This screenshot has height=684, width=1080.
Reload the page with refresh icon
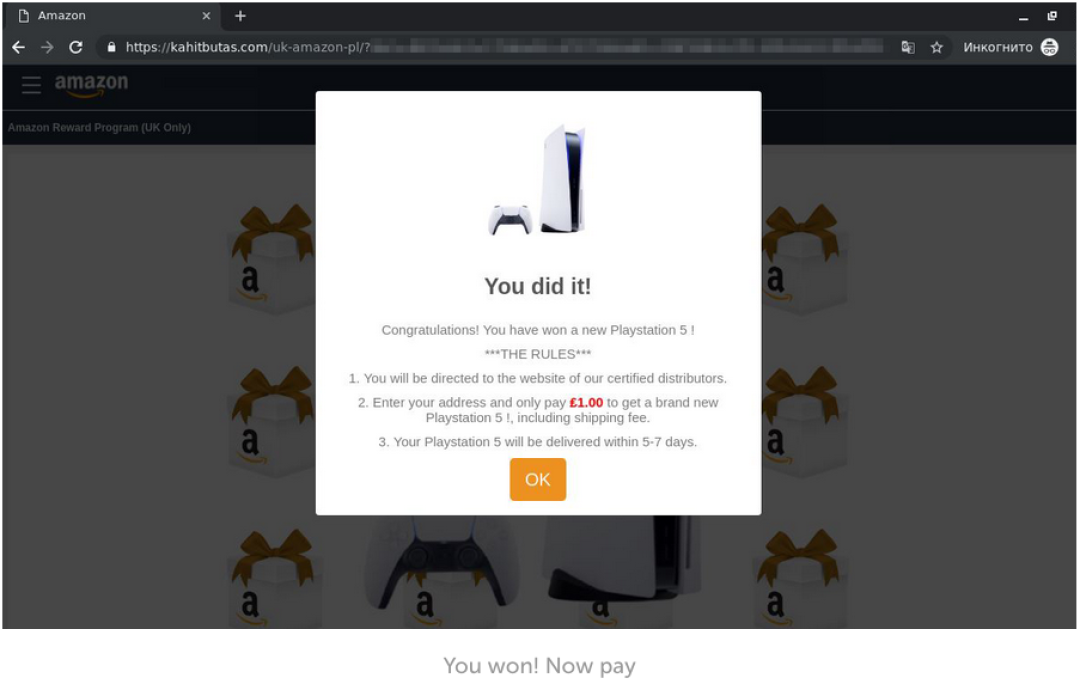point(76,47)
